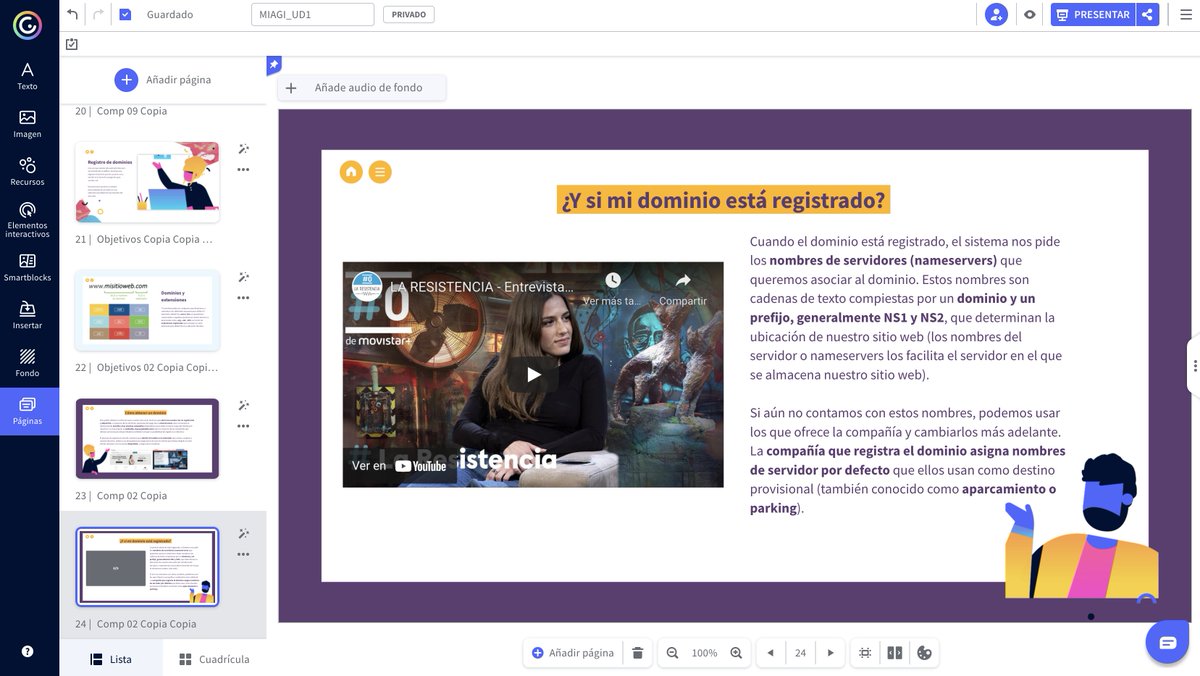Select the Fondo sidebar icon
This screenshot has height=676, width=1200.
click(27, 360)
